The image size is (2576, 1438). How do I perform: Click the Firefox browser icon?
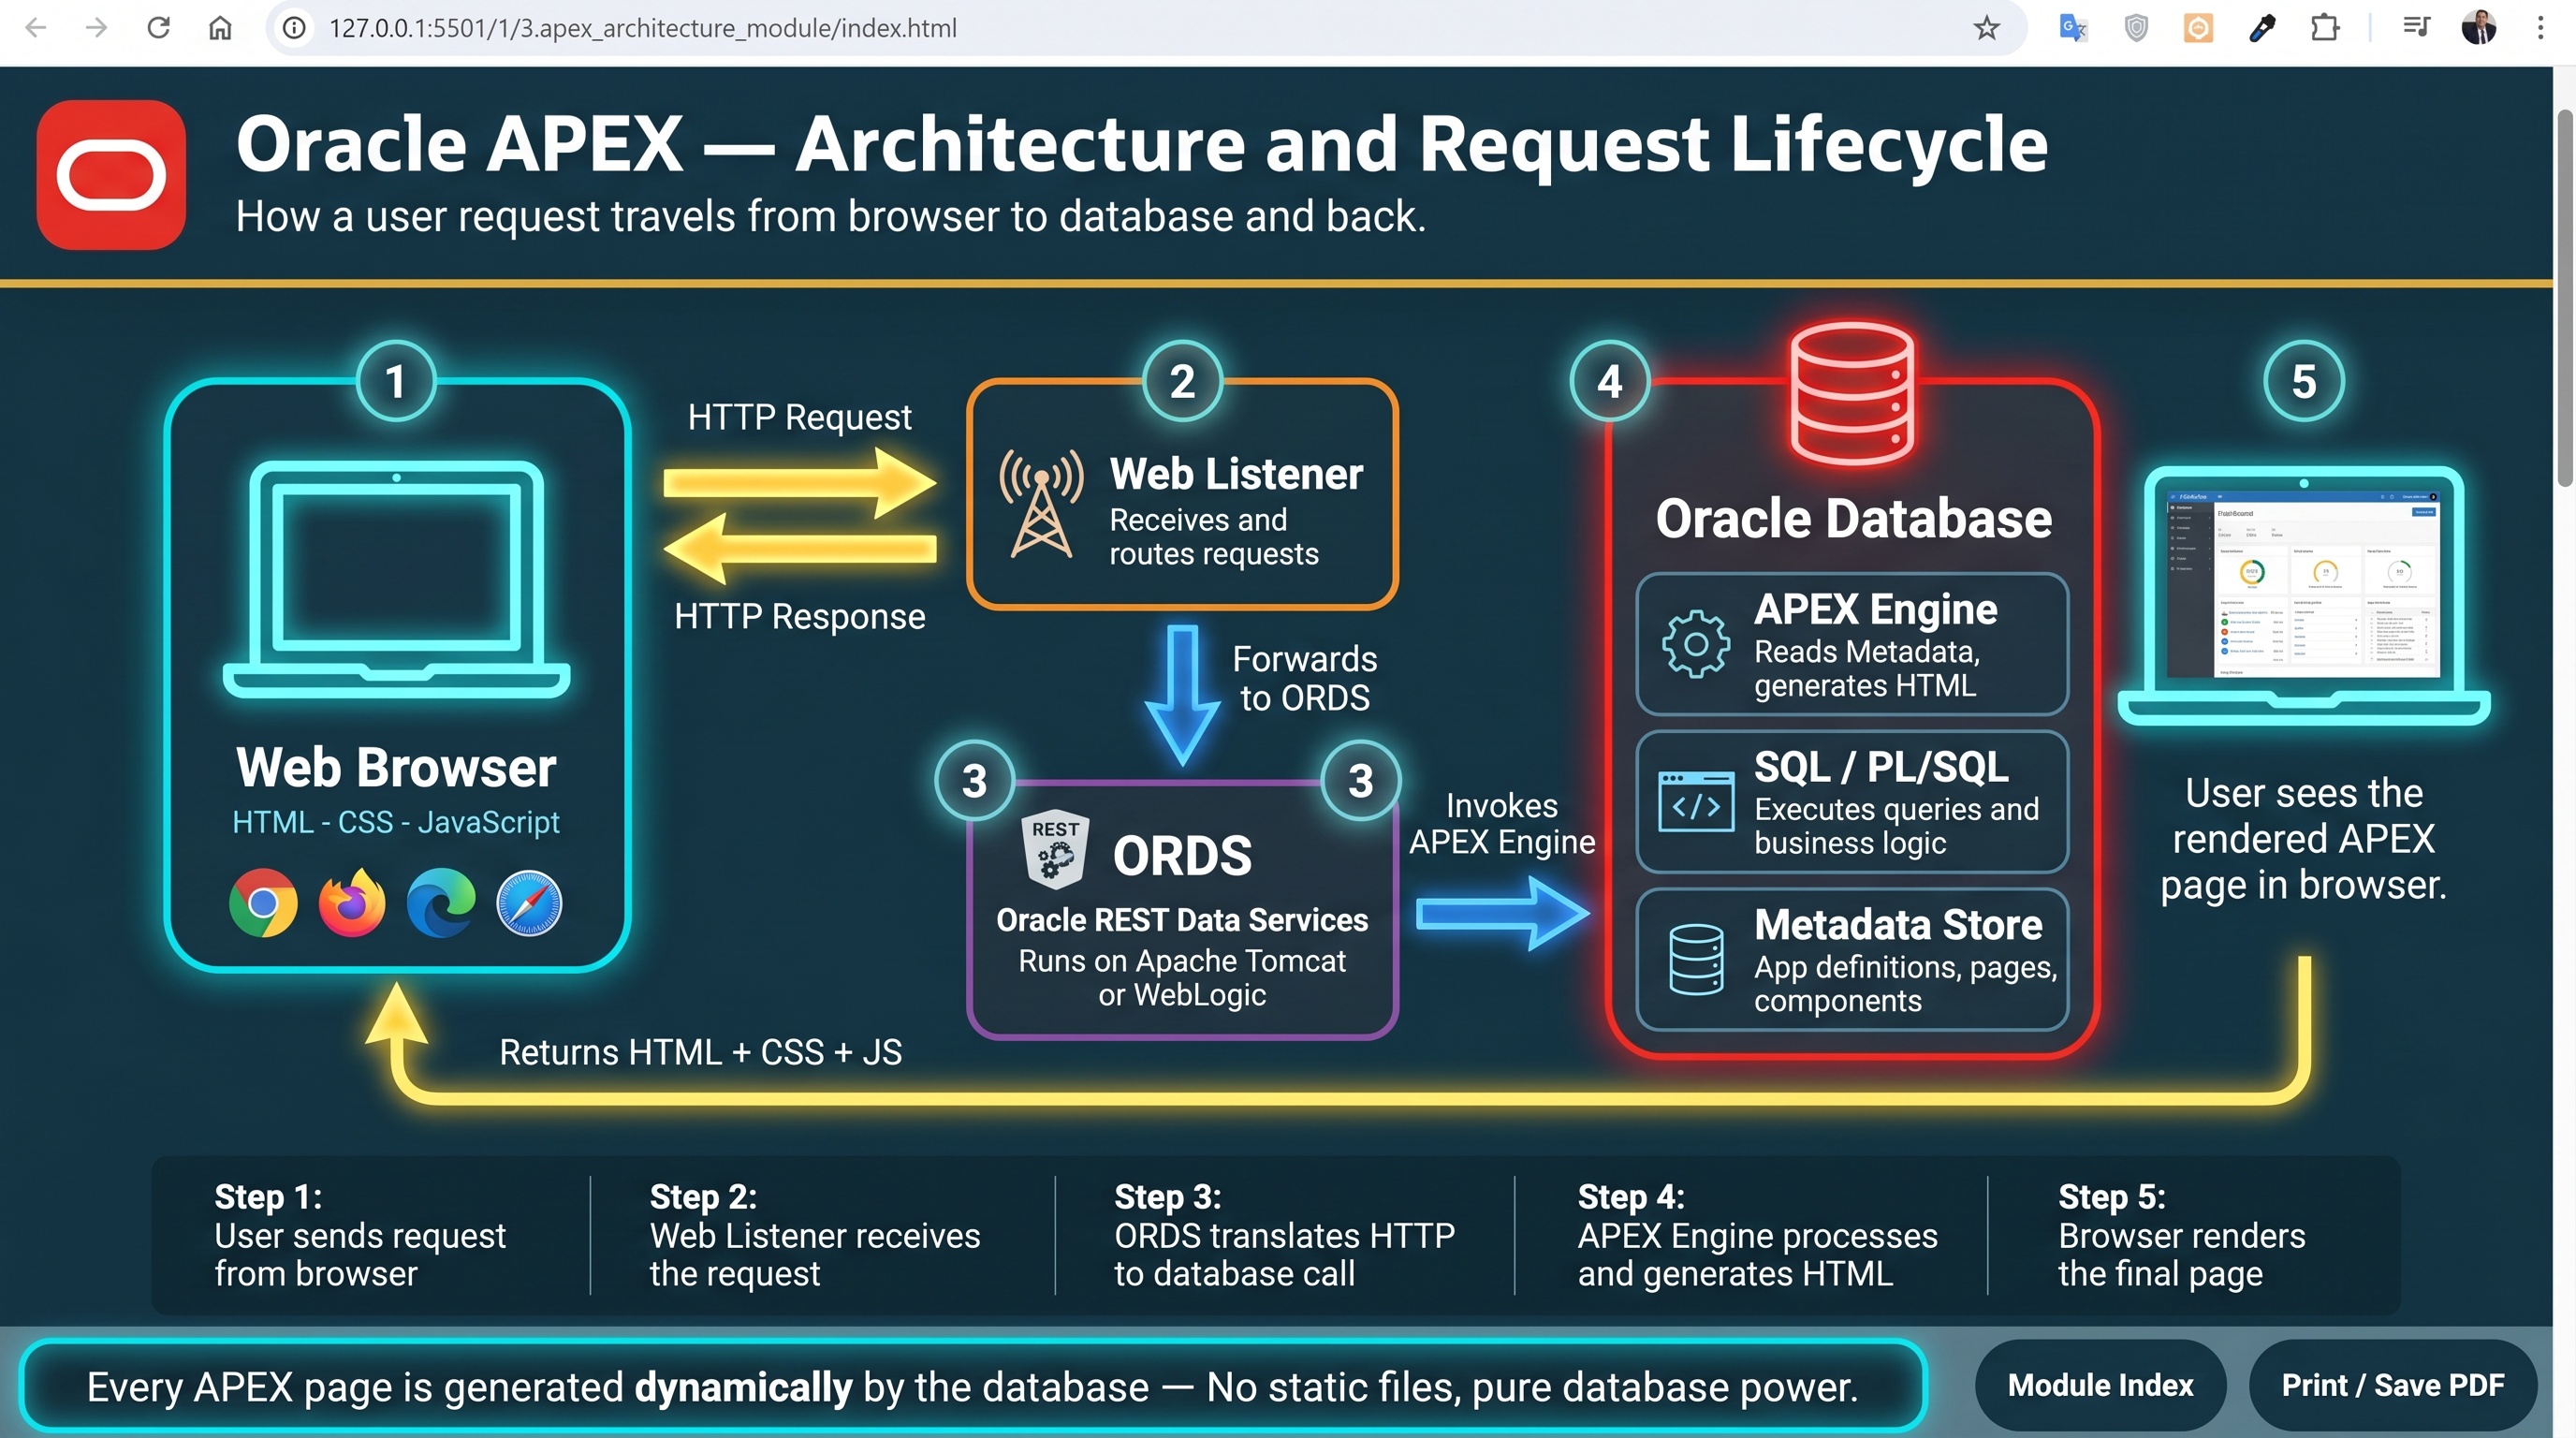352,902
